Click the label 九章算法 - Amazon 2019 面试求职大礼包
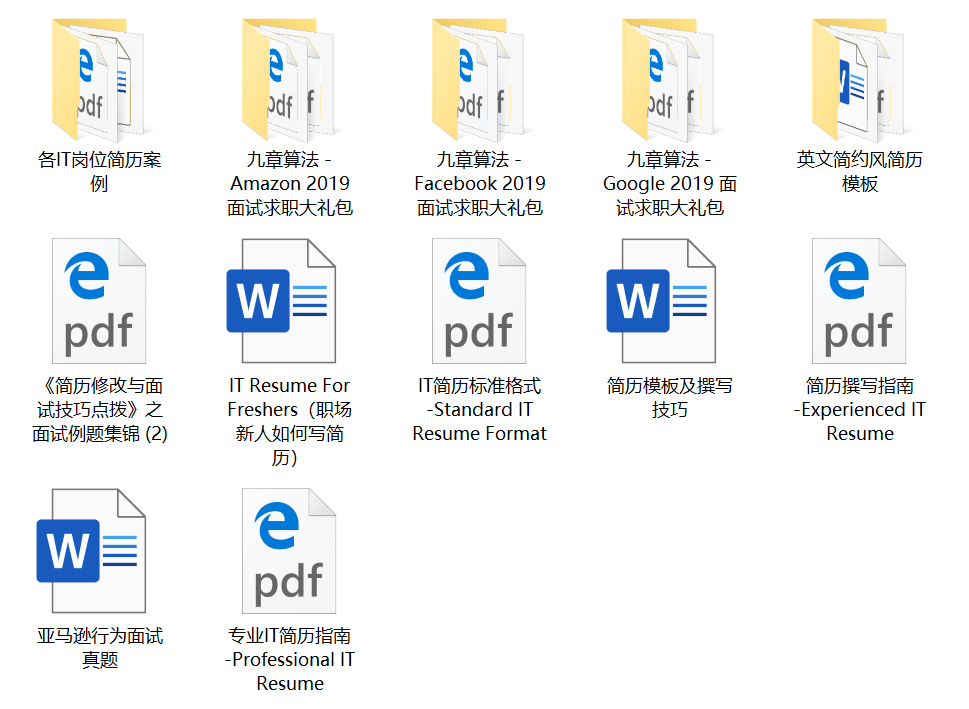The height and width of the screenshot is (709, 969). (x=290, y=184)
